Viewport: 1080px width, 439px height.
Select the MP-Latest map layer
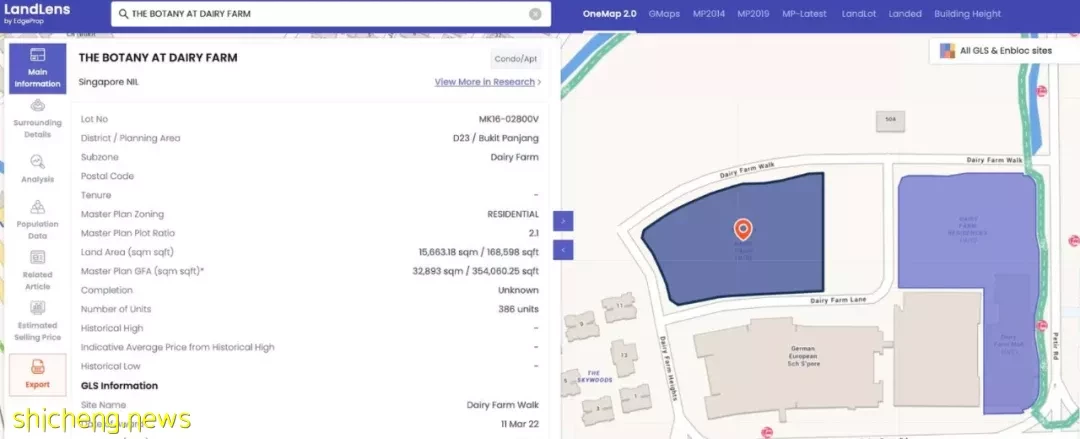click(804, 14)
